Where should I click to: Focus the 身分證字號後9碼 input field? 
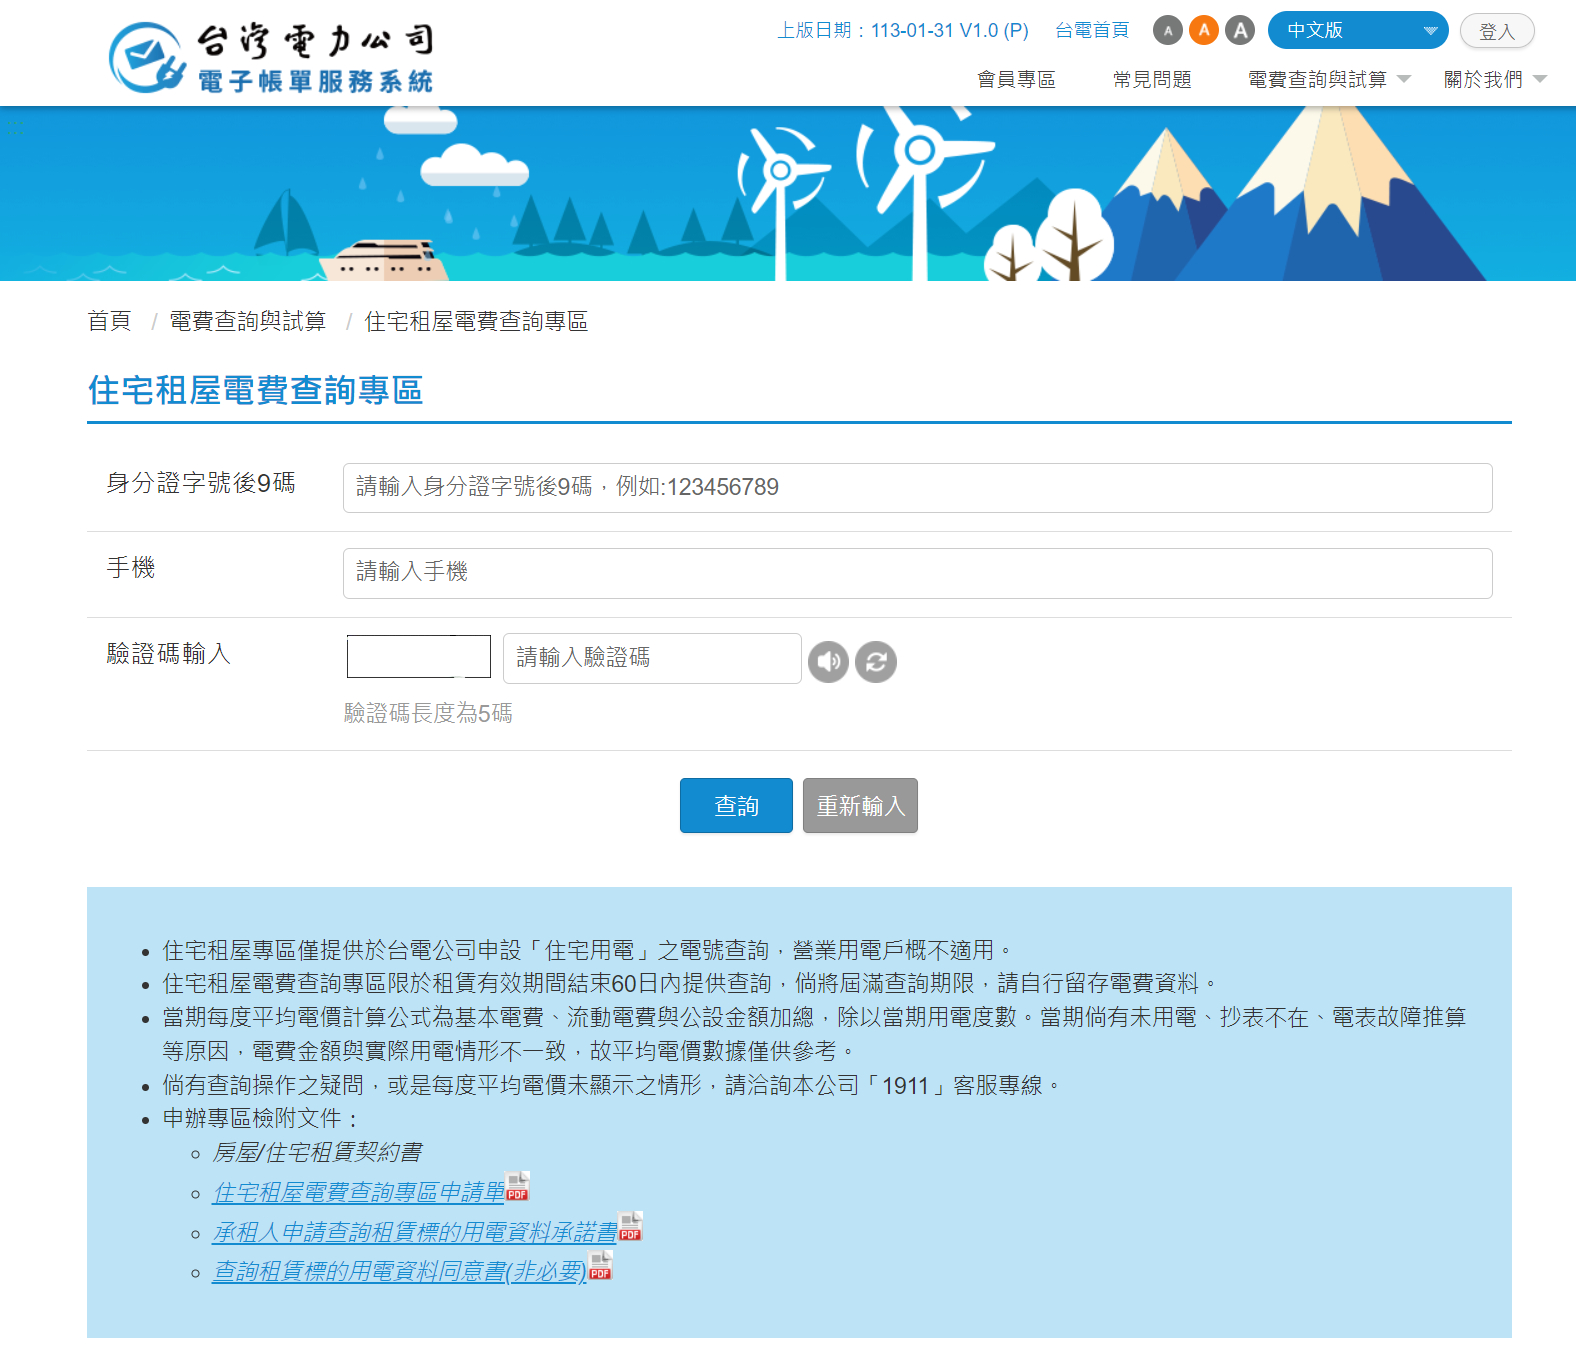917,488
